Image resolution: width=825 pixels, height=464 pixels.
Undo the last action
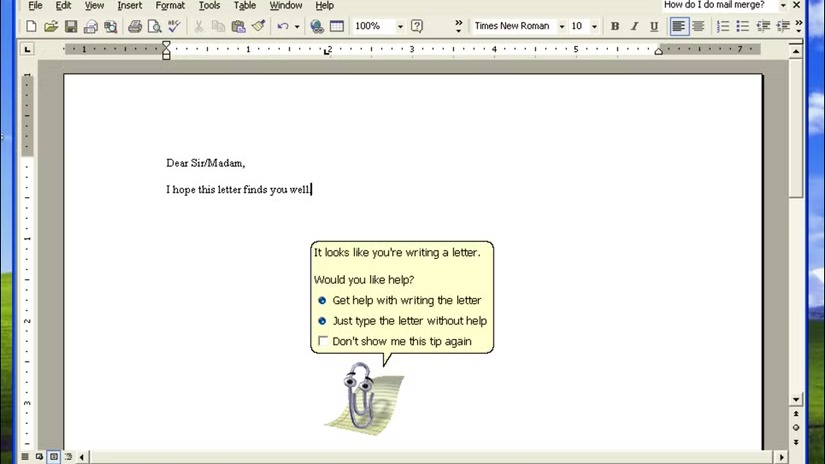tap(283, 26)
